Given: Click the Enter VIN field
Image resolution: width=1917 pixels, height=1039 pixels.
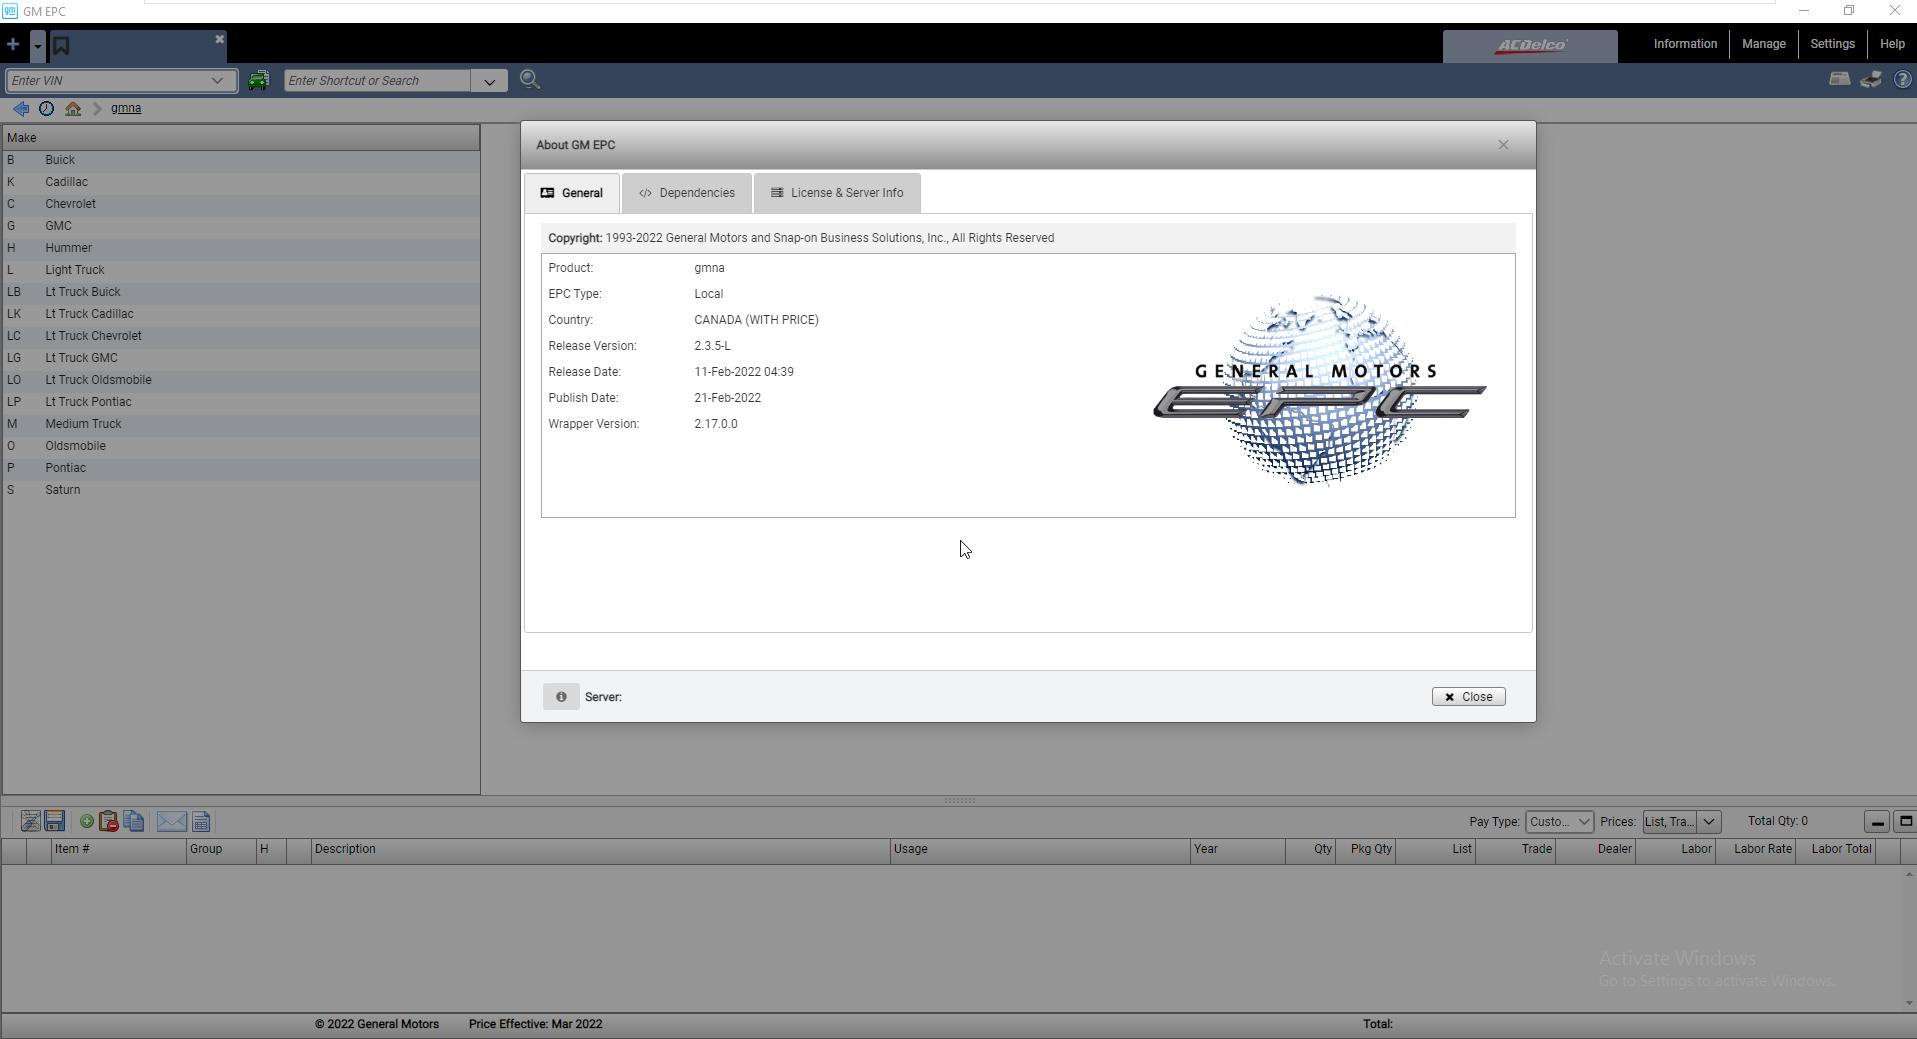Looking at the screenshot, I should tap(107, 81).
